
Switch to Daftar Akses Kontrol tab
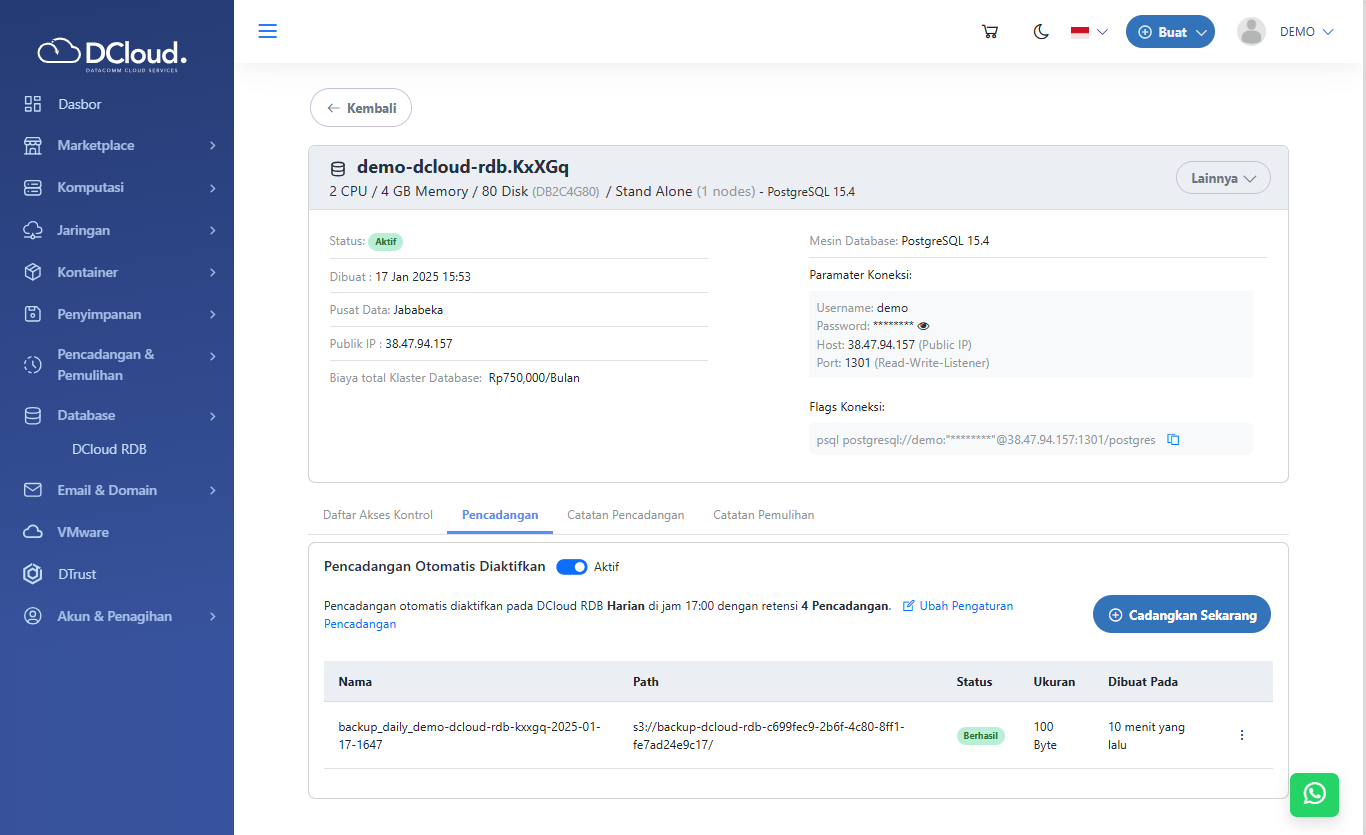coord(378,515)
